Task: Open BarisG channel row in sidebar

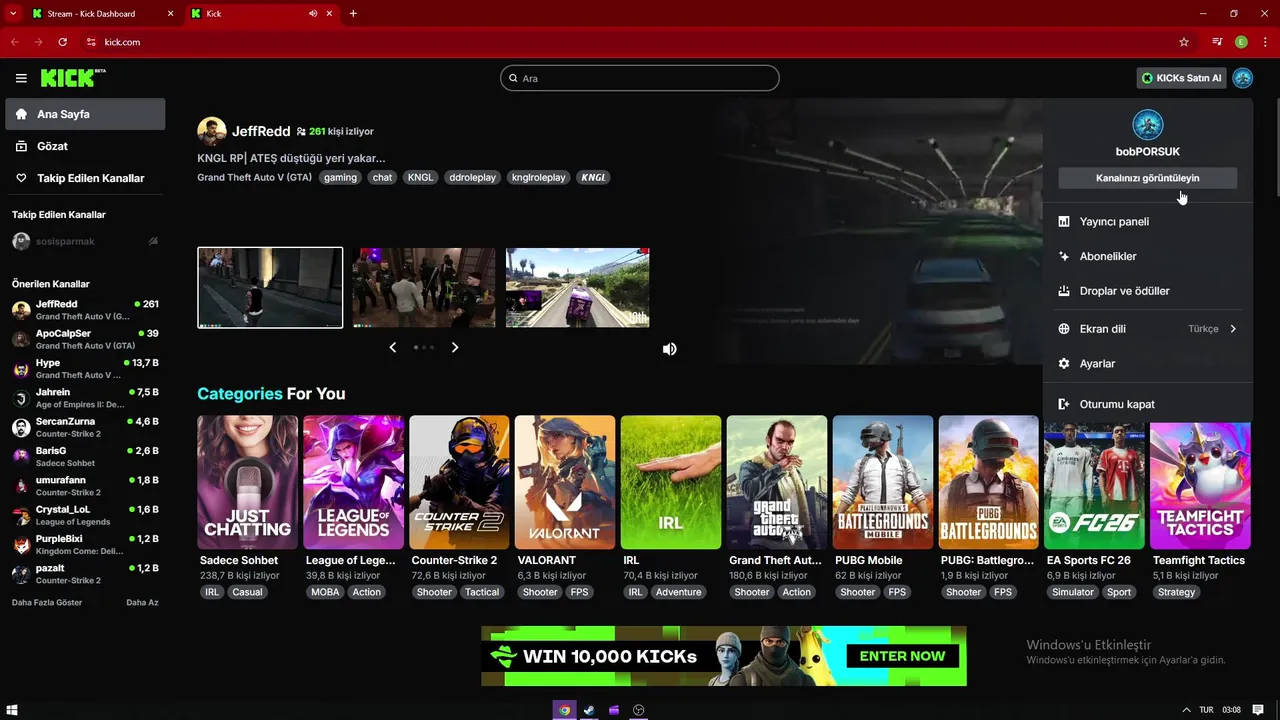Action: pos(85,457)
